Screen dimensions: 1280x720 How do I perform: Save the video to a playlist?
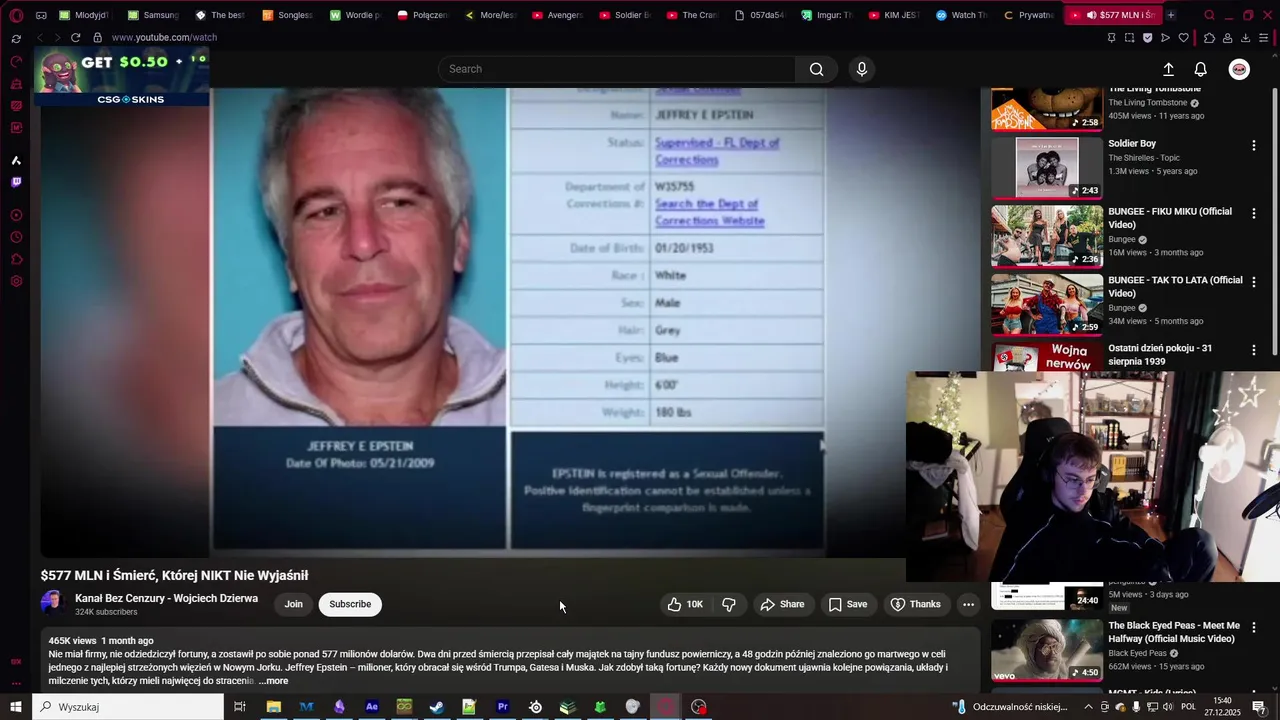[847, 604]
